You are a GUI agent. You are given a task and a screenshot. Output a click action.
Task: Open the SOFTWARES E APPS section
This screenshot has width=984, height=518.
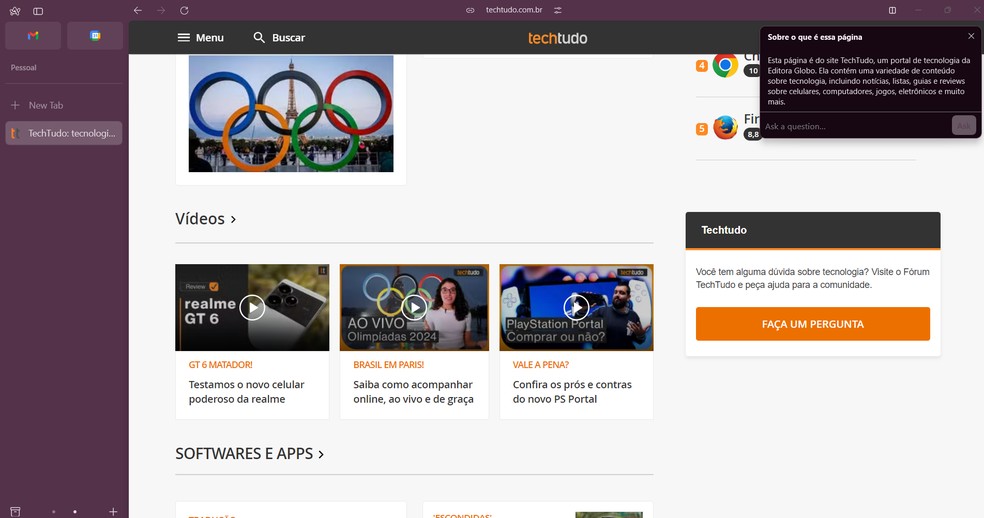click(250, 453)
